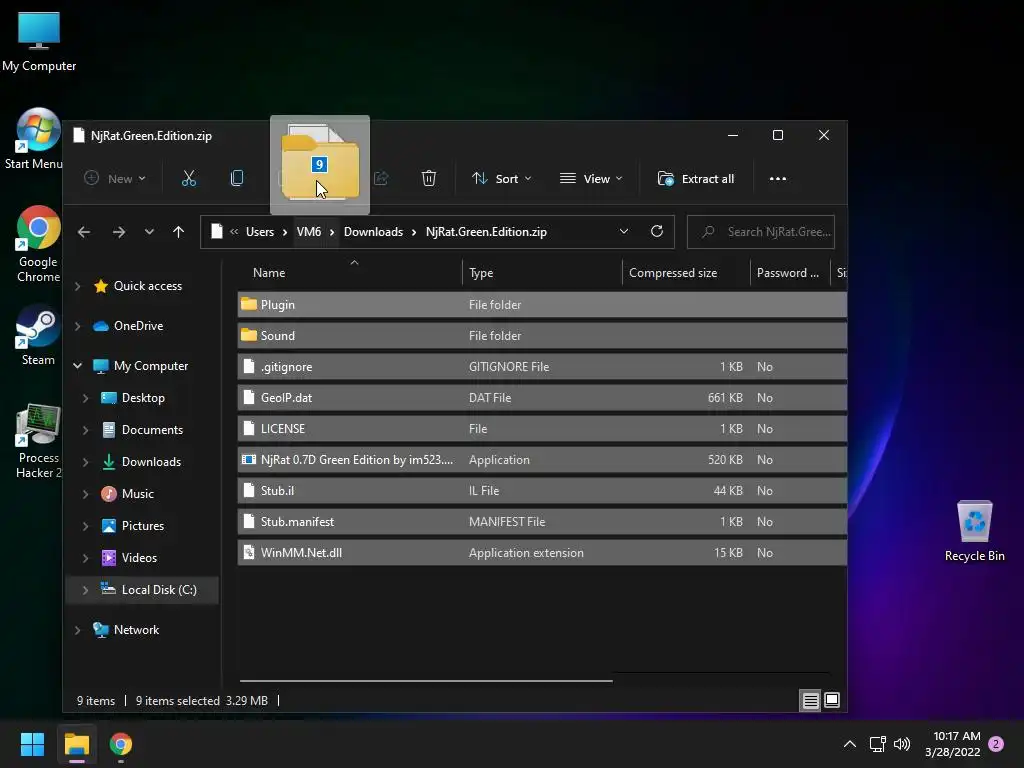Screen dimensions: 1024x768
Task: Click the horizontal scrollbar in file list
Action: point(426,680)
